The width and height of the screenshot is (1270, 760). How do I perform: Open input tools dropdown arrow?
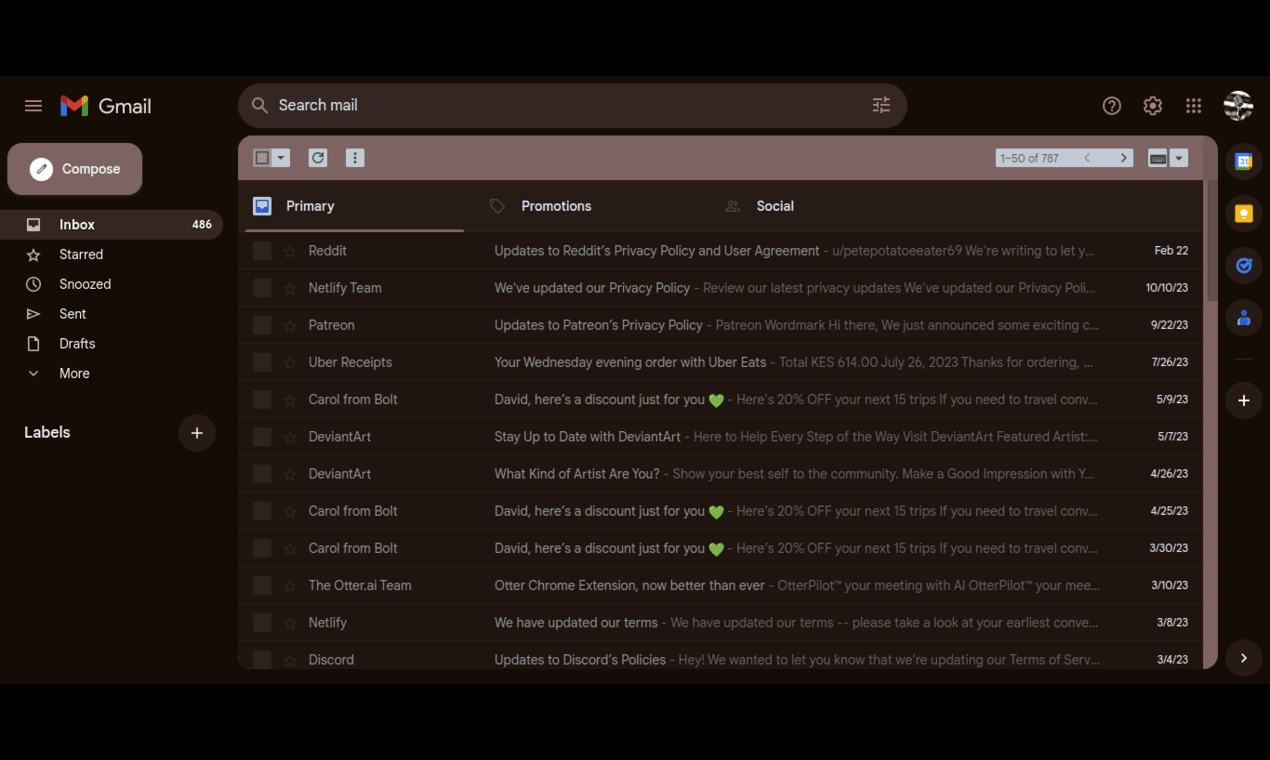pos(1179,158)
